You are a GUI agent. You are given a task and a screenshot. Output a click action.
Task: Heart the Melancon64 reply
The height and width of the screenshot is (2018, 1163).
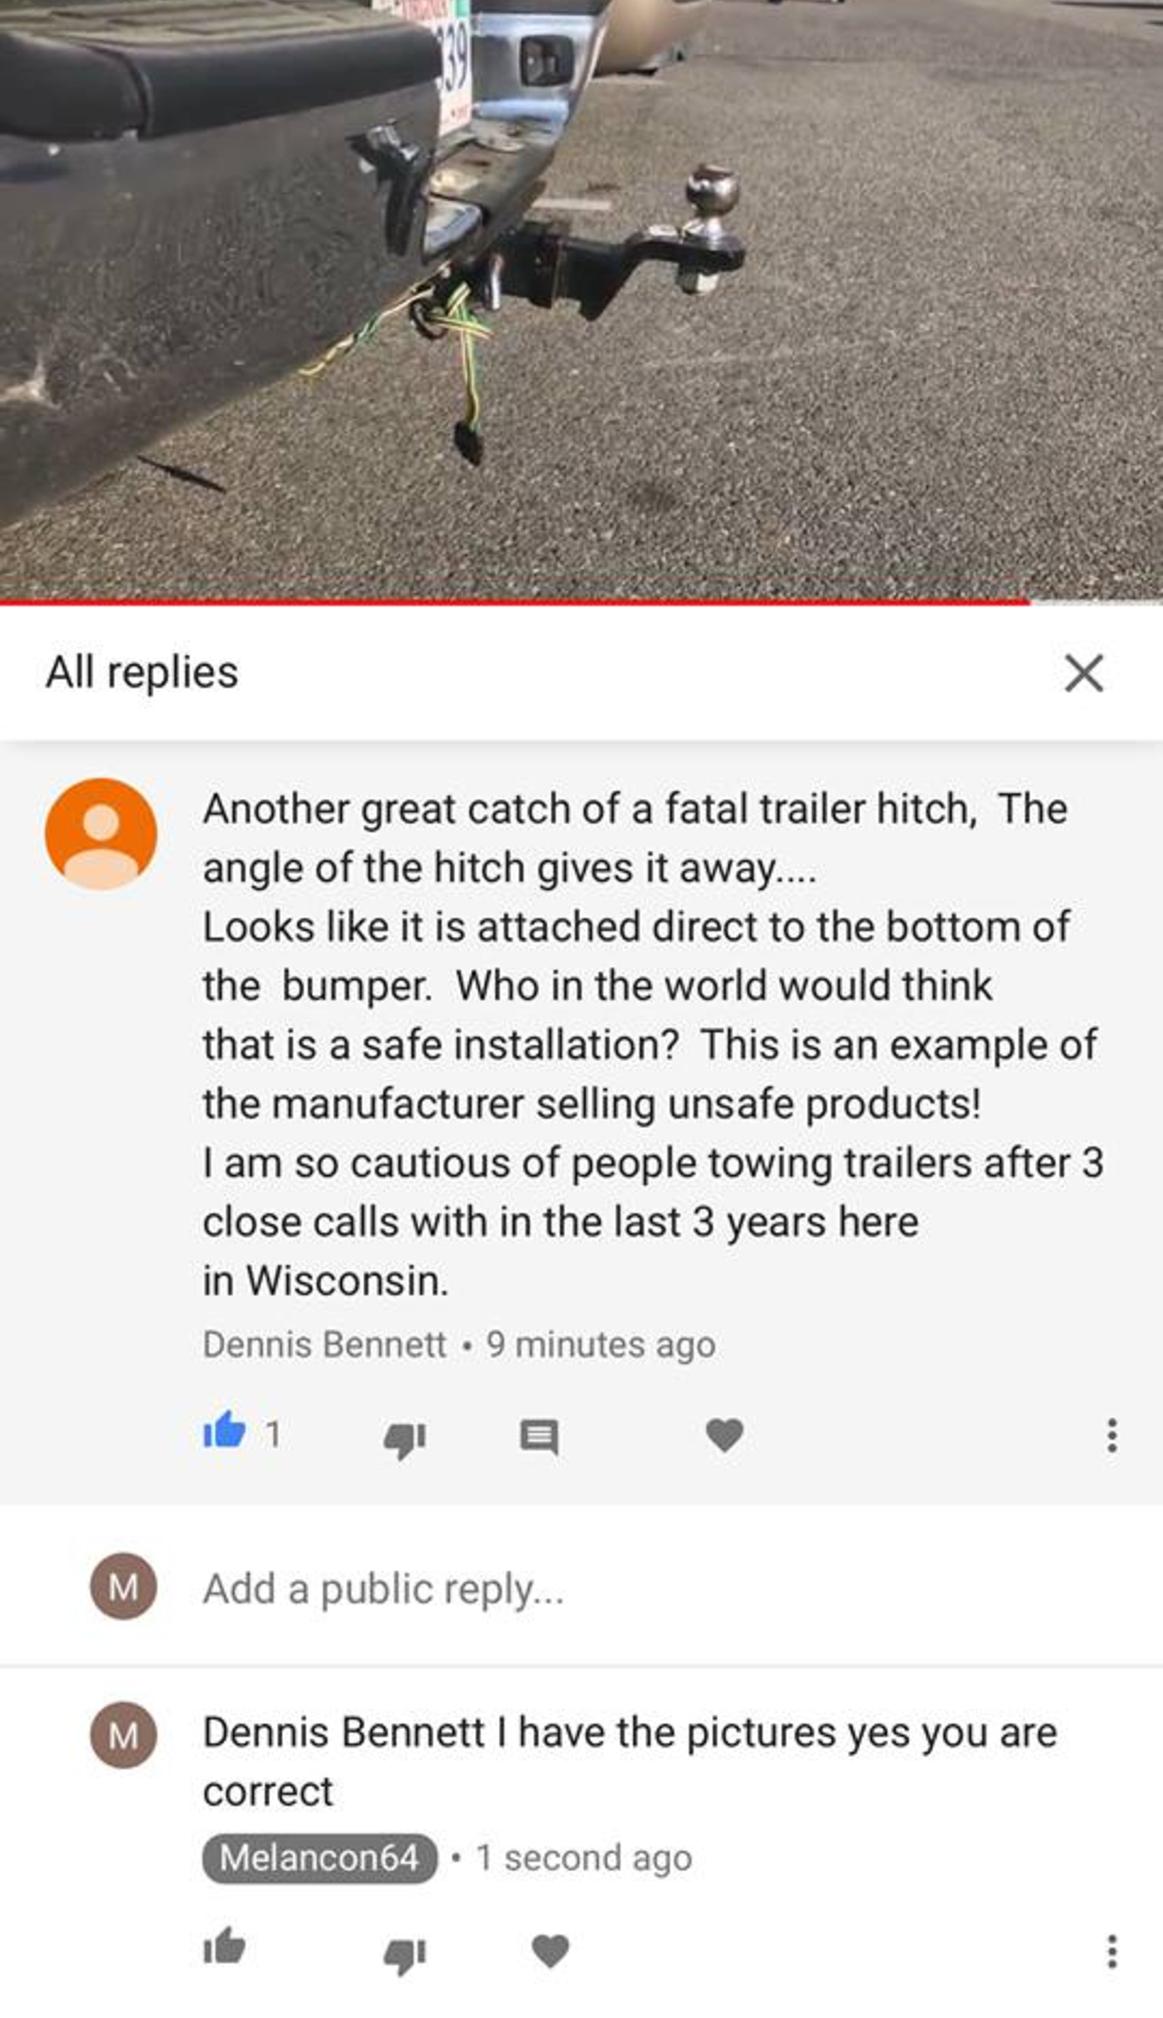tap(550, 1951)
